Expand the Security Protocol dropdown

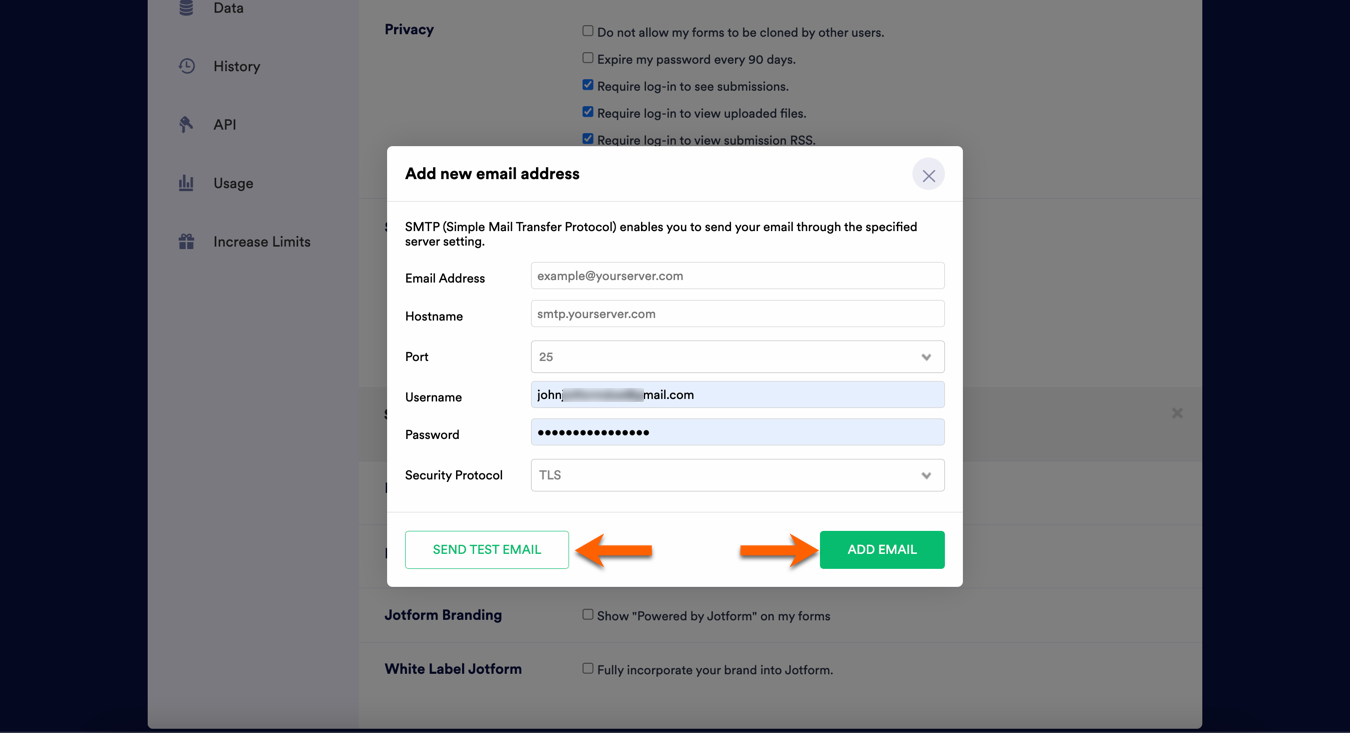coord(737,475)
